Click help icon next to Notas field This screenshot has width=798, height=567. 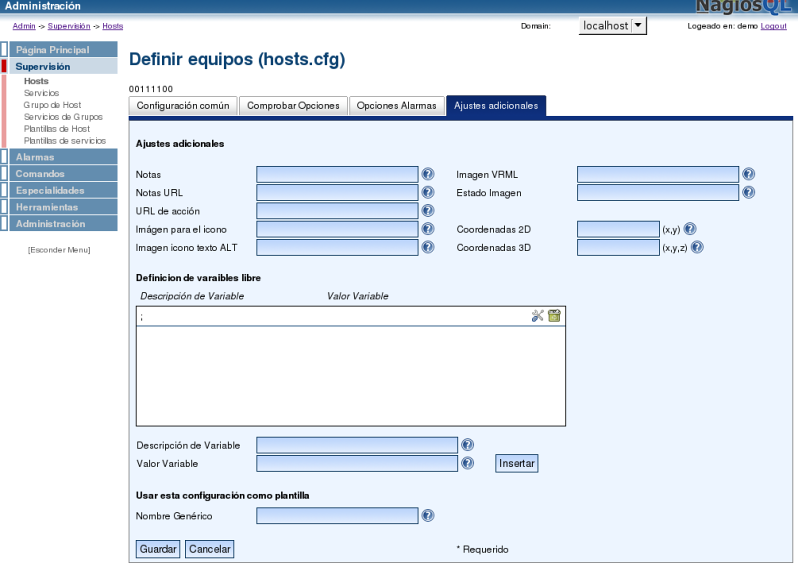tap(428, 174)
